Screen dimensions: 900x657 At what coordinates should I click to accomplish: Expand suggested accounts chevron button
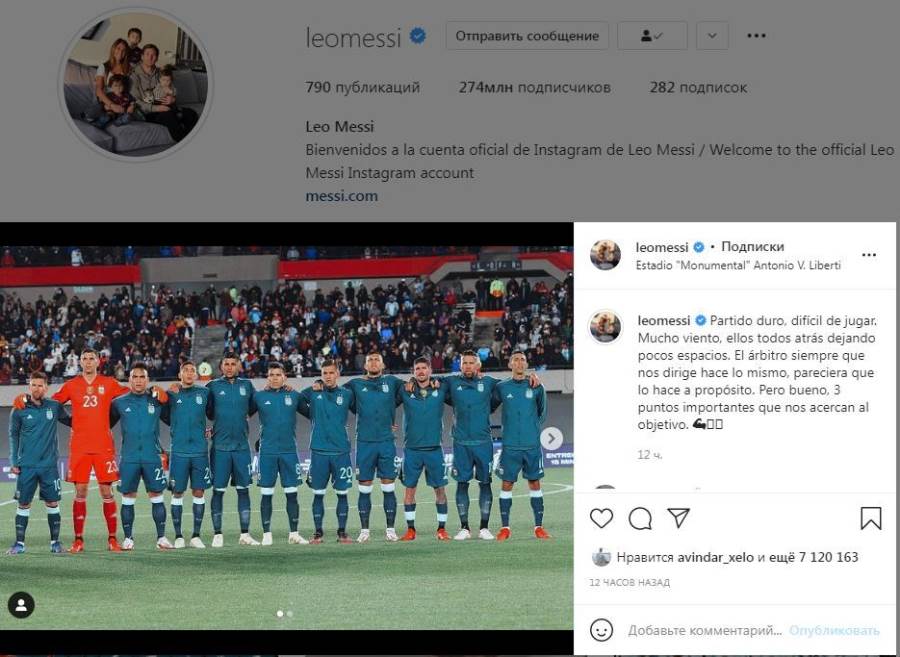712,36
